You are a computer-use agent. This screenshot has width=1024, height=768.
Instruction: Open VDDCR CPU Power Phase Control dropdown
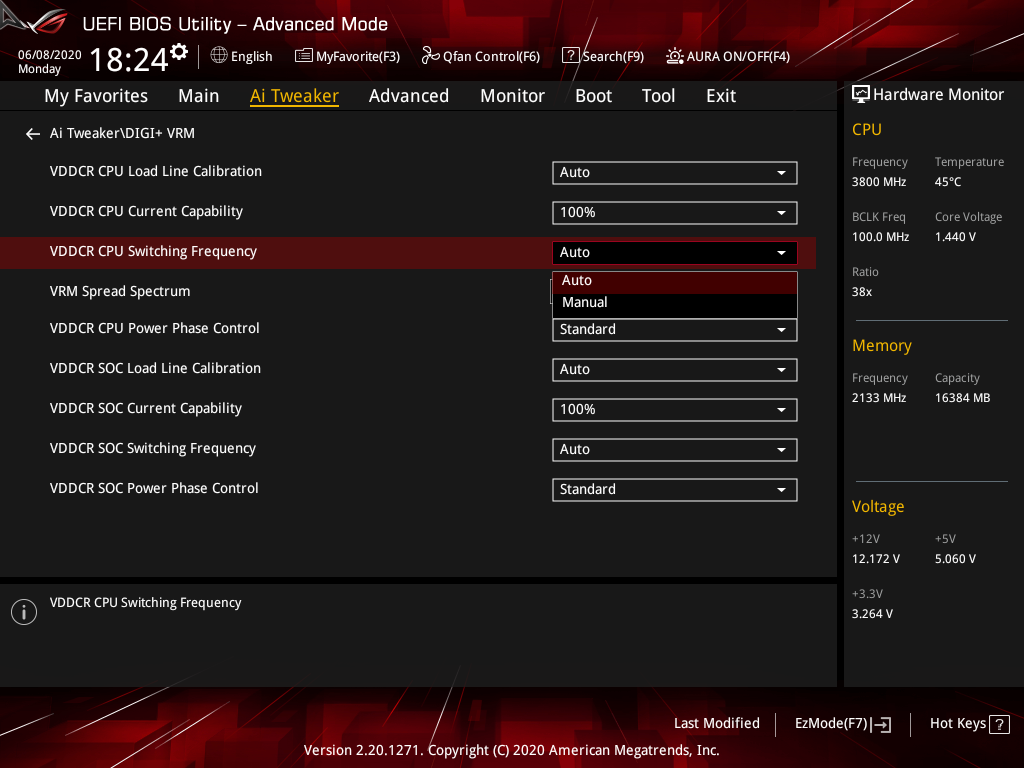pyautogui.click(x=675, y=330)
